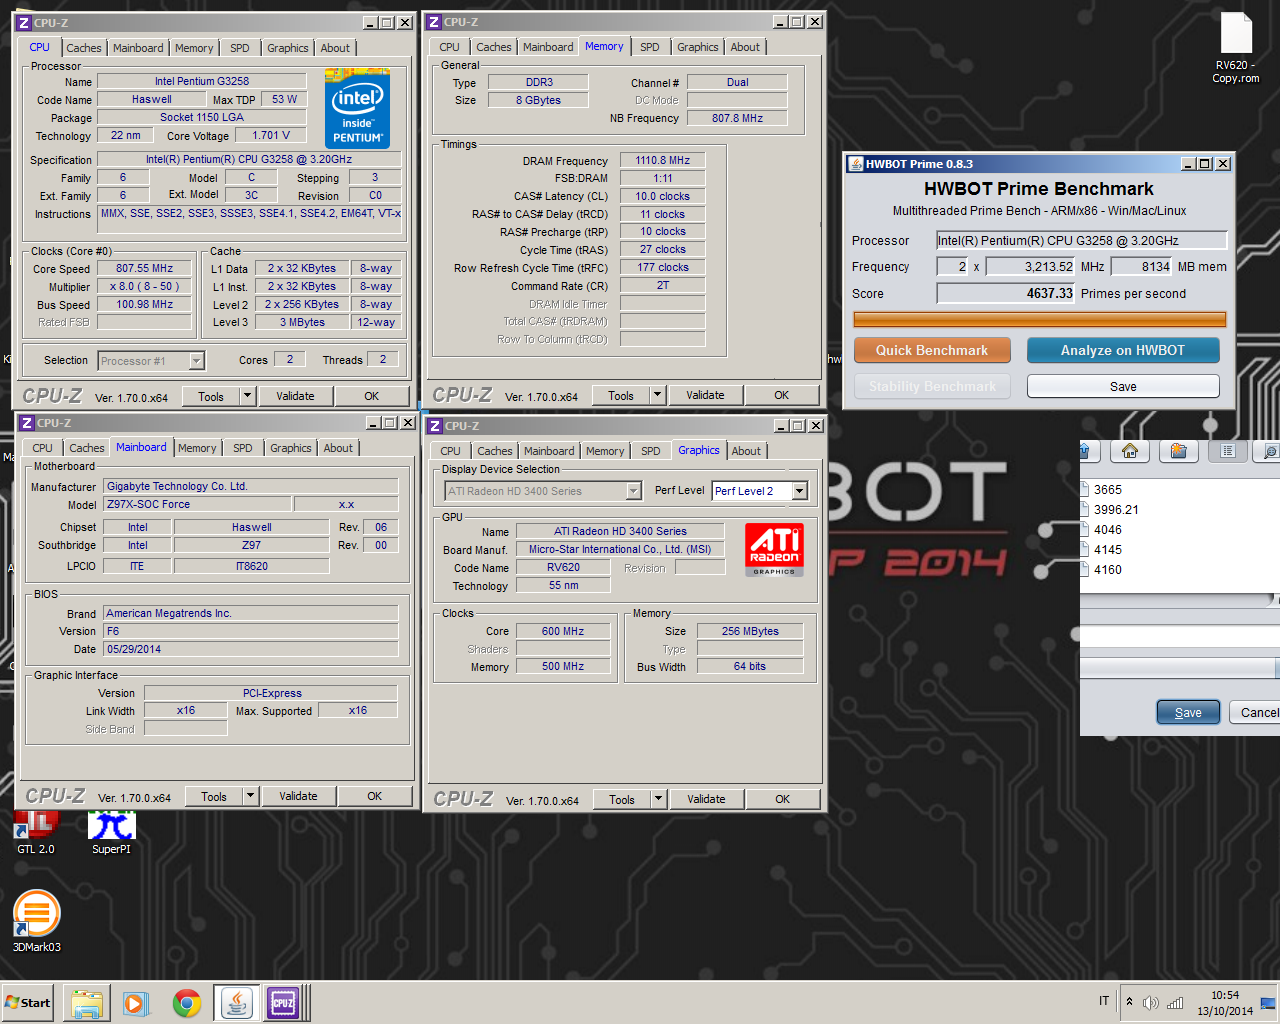The width and height of the screenshot is (1280, 1024).
Task: Click file list scrollbar in save dialog
Action: coord(1180,600)
